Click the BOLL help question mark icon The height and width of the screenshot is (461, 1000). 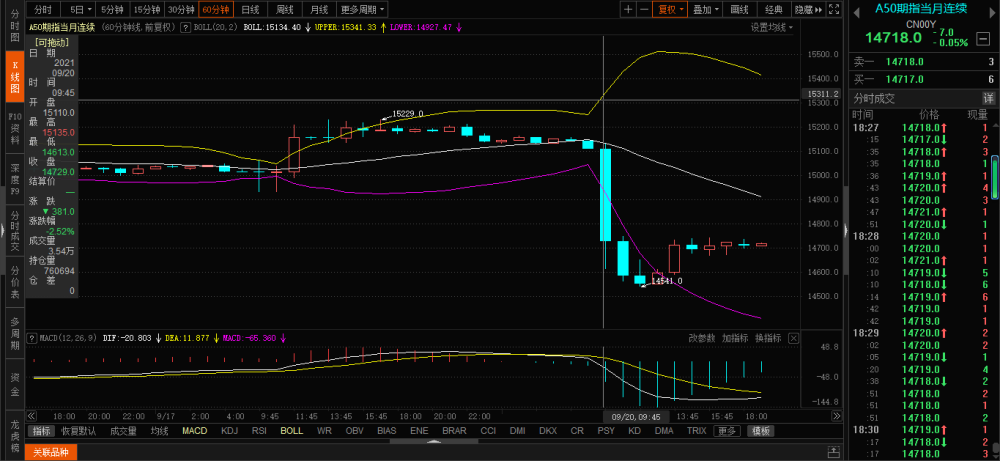[x=186, y=27]
